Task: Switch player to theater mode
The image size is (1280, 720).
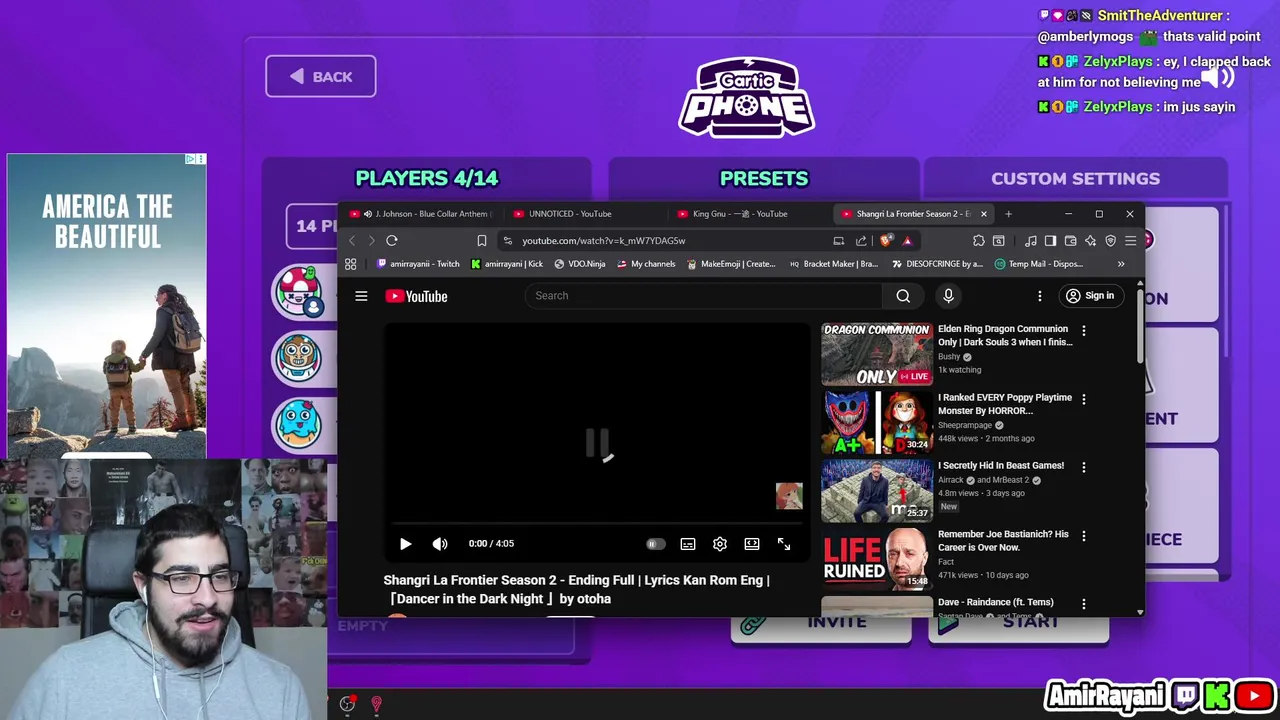Action: pyautogui.click(x=752, y=544)
